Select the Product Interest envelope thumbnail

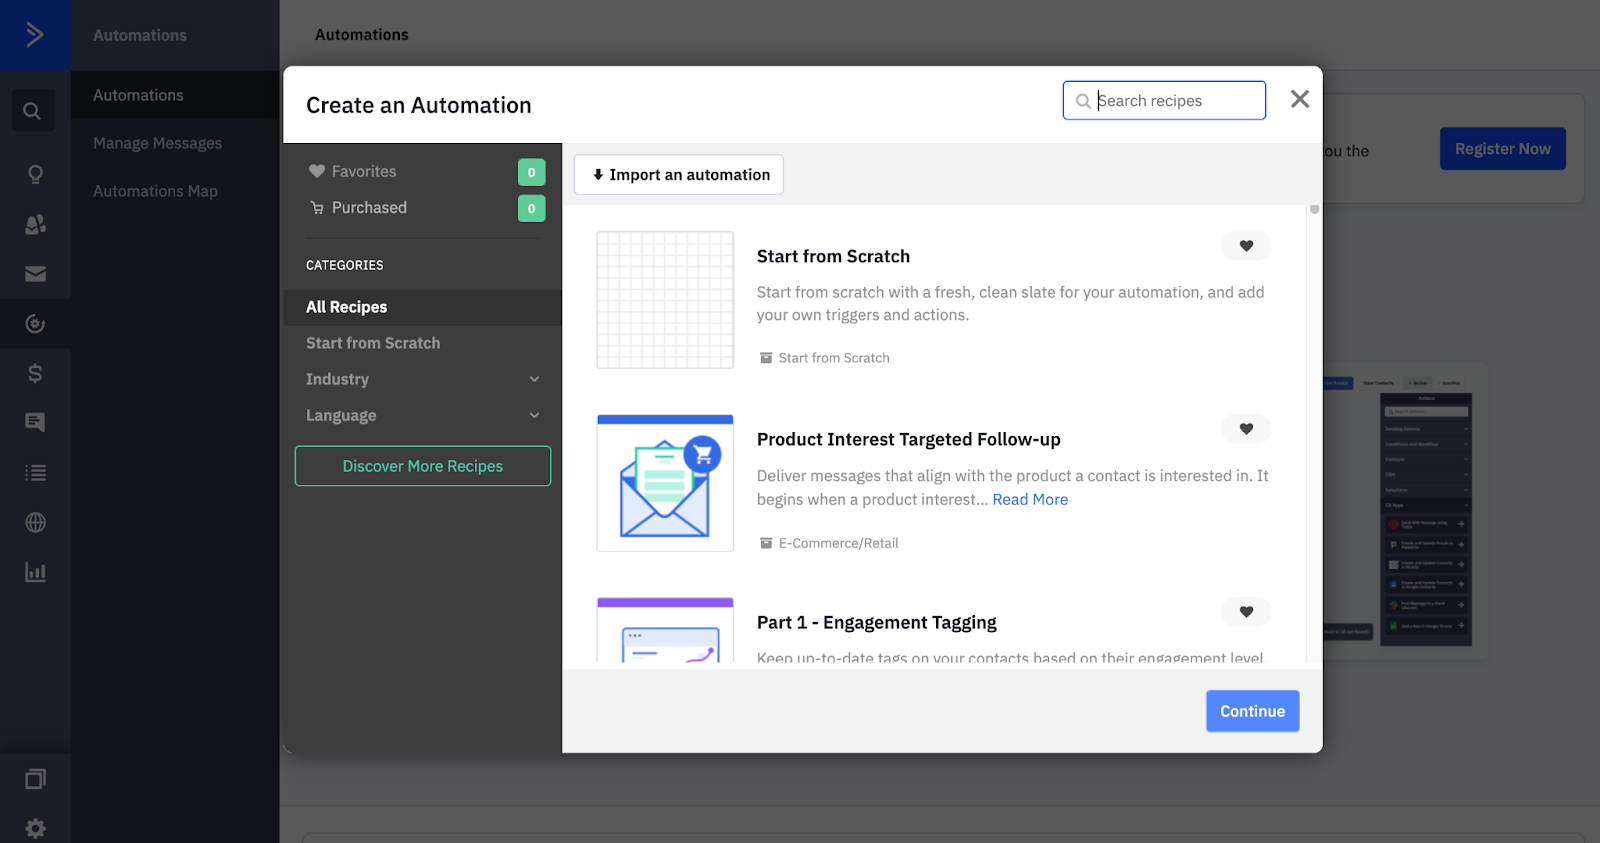pos(665,483)
